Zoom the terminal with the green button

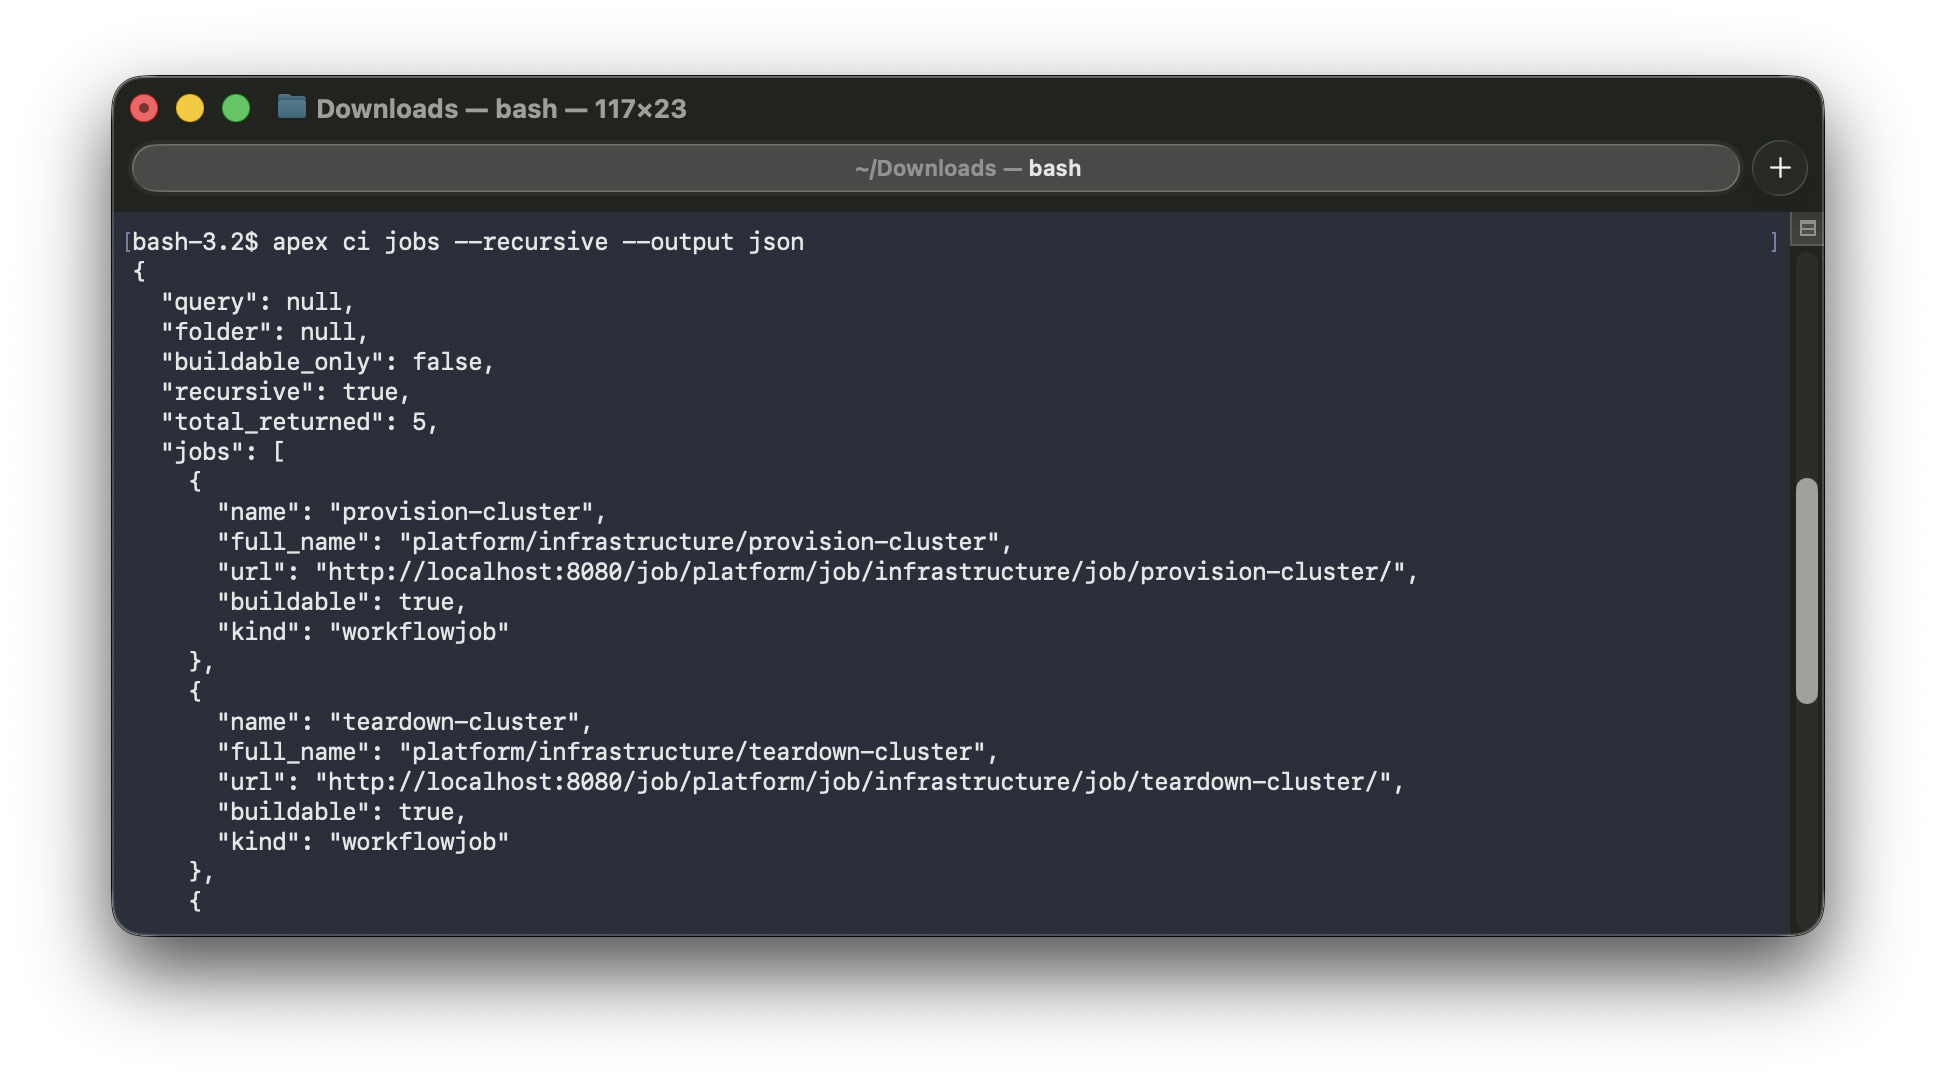(236, 108)
